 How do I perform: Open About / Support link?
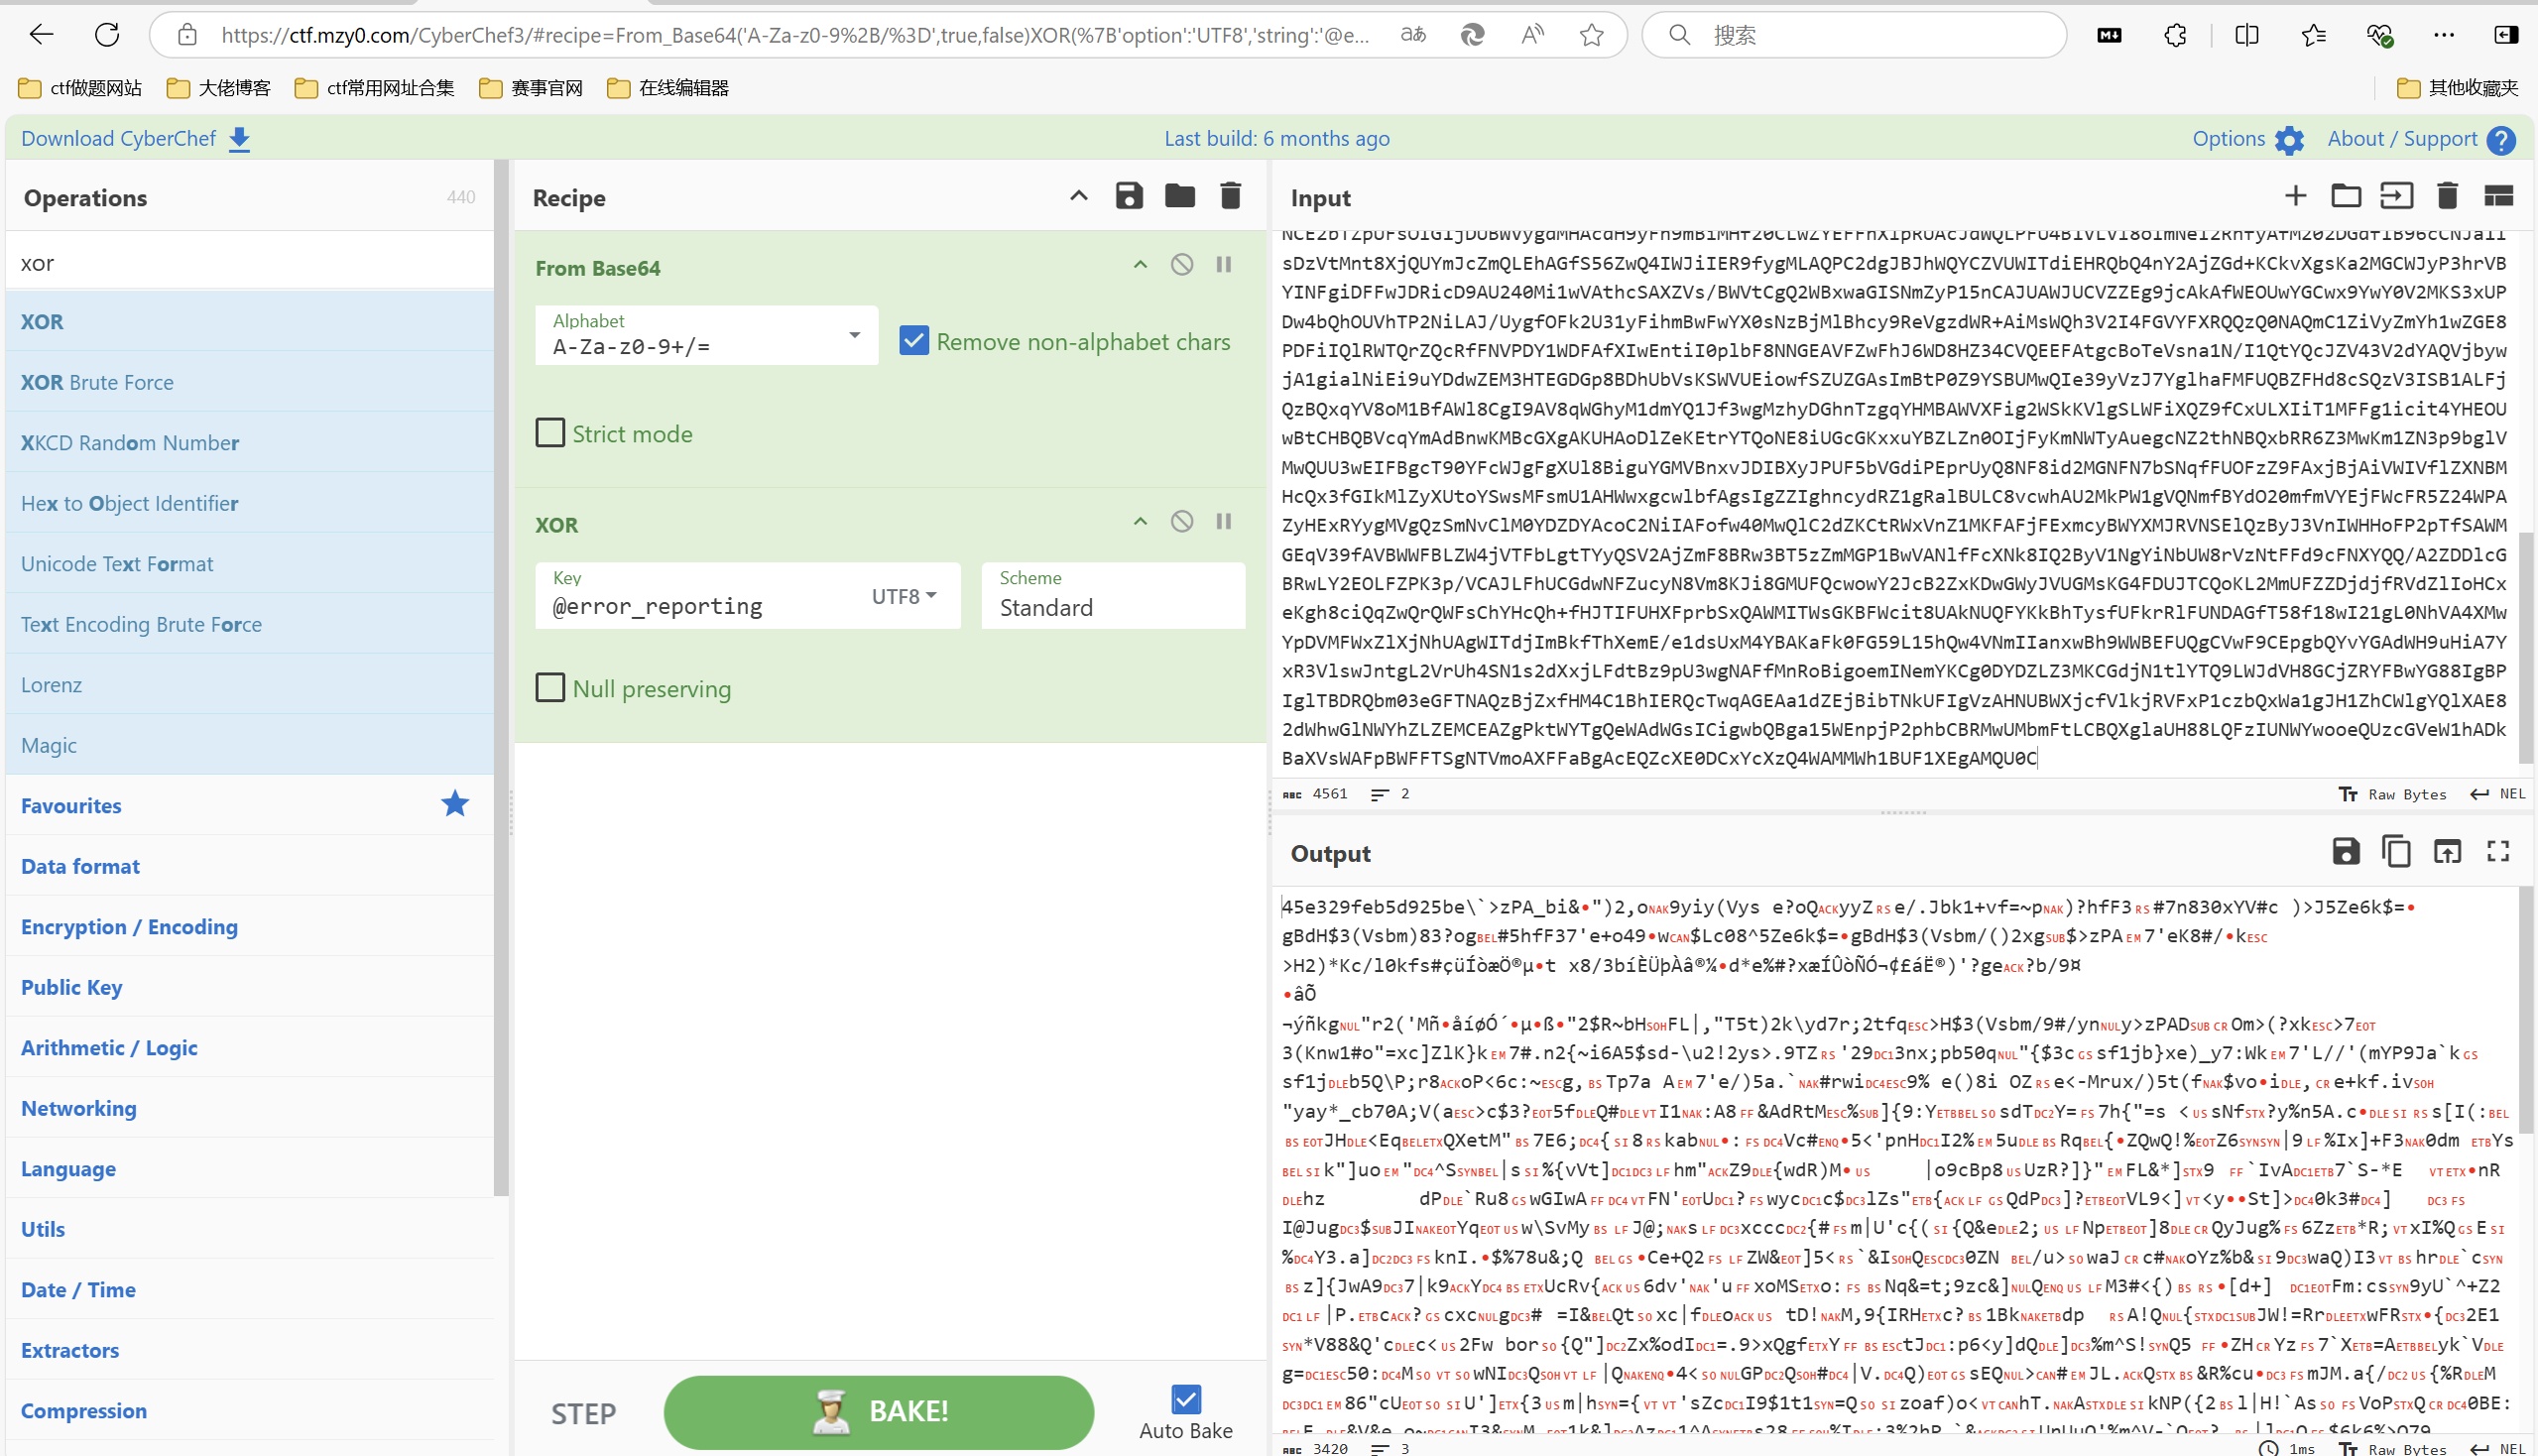point(2422,138)
